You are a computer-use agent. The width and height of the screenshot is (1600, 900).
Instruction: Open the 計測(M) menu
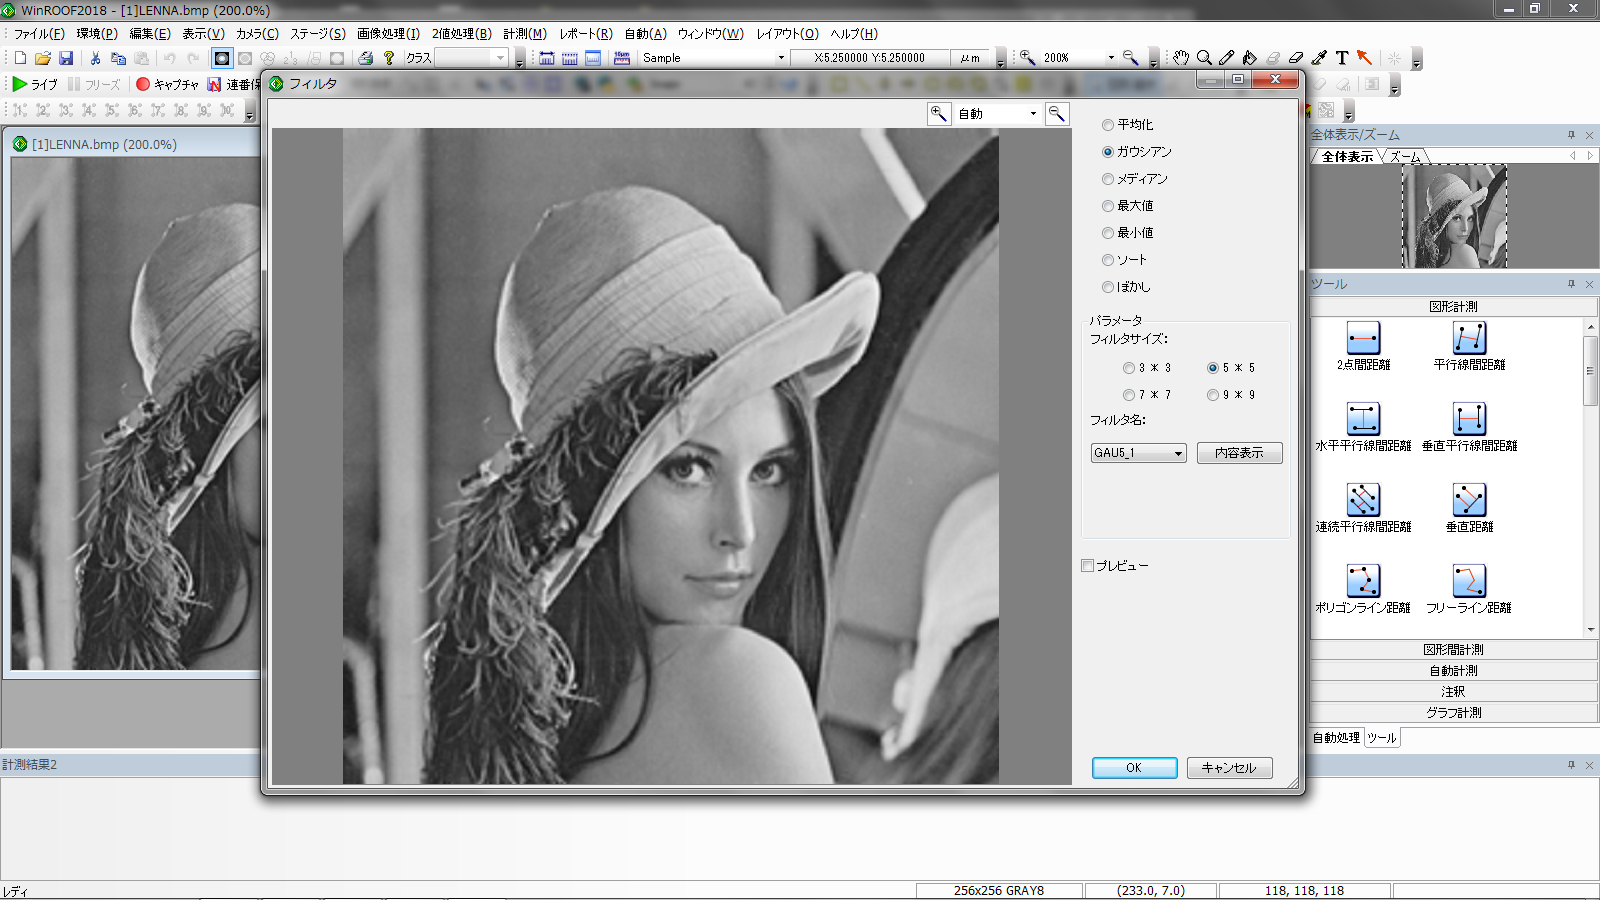tap(525, 34)
